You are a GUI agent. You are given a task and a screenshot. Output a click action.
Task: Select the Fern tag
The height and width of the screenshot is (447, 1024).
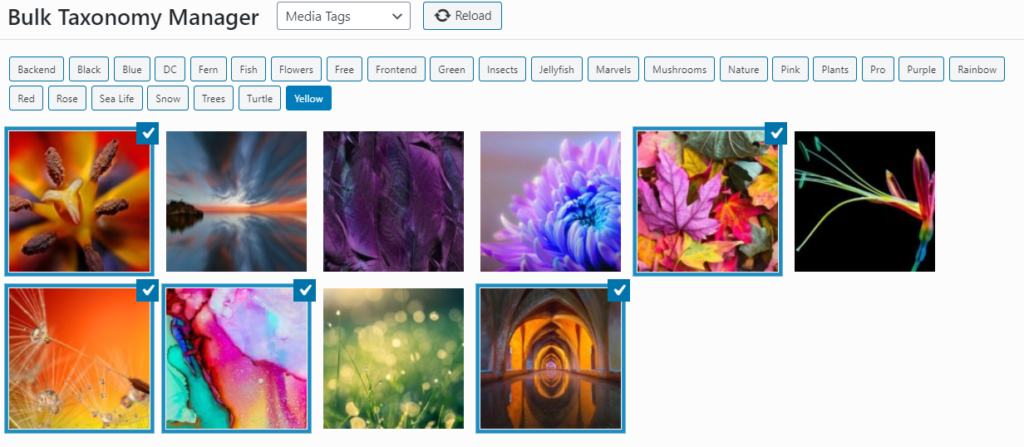[x=208, y=69]
